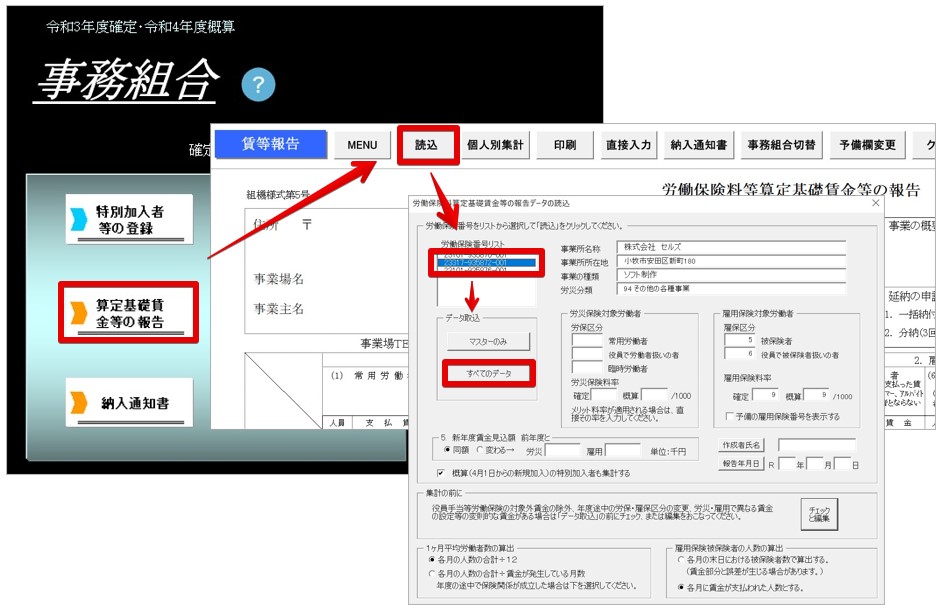Open 算定基礎賃金等の報告 menu button
Screen dimensions: 942x612
pyautogui.click(x=129, y=312)
